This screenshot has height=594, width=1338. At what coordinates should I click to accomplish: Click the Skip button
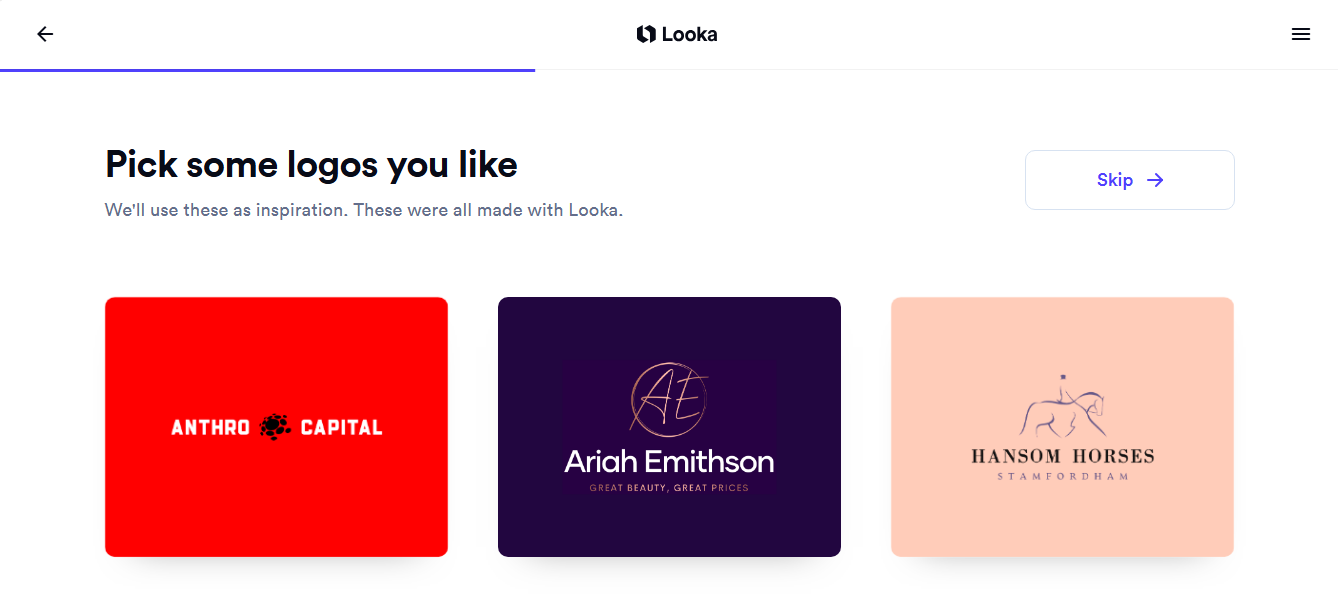pyautogui.click(x=1129, y=180)
